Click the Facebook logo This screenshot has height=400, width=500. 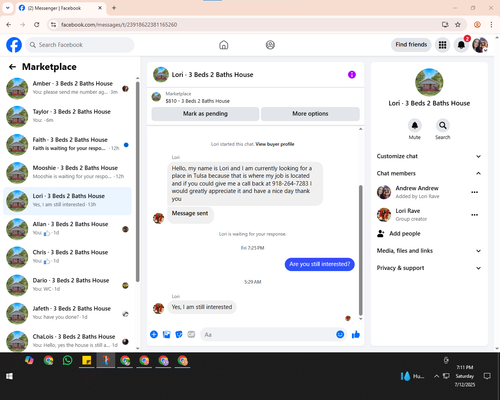pyautogui.click(x=14, y=45)
